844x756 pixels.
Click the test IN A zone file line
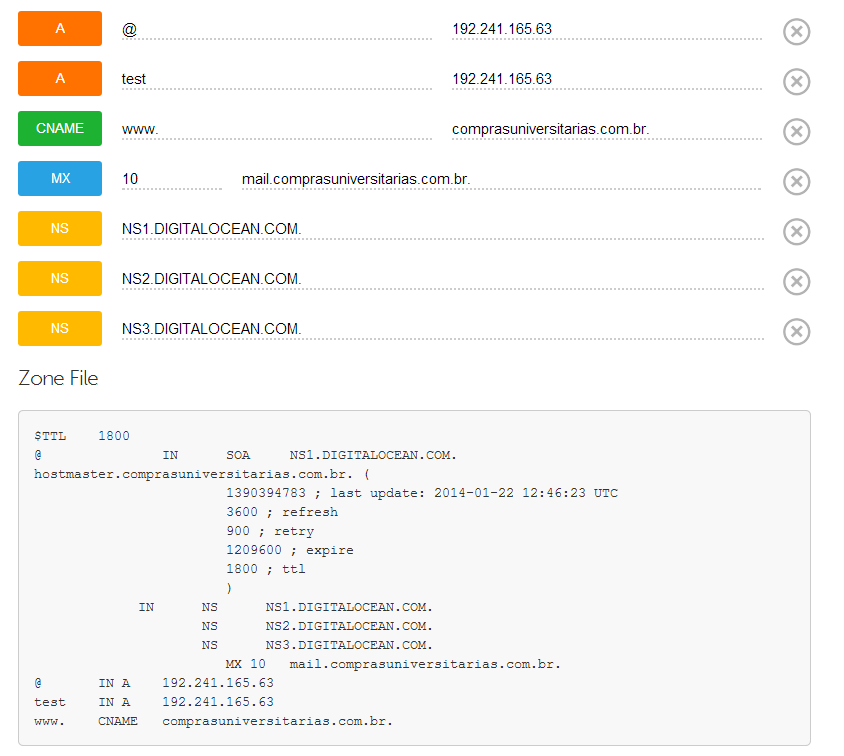tap(154, 702)
